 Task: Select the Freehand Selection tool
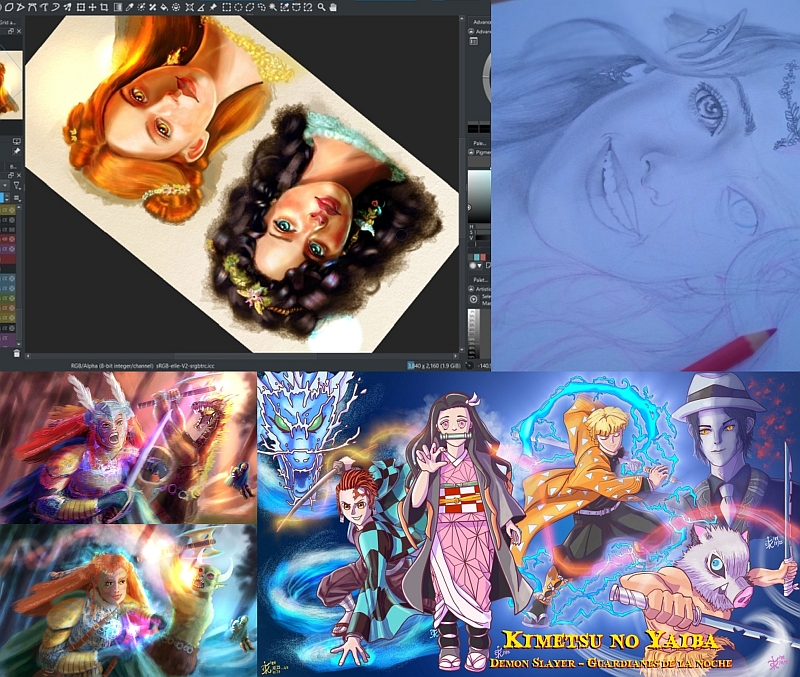262,7
